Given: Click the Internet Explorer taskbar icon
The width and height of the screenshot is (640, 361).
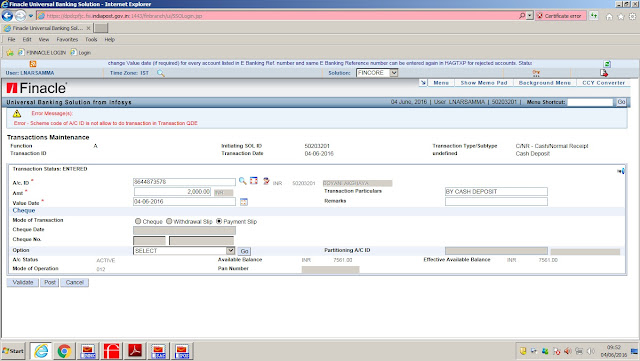Looking at the screenshot, I should coord(41,351).
